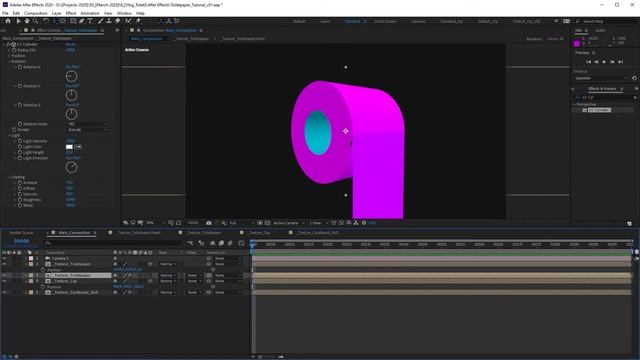Select the Puppet Pin tool
Viewport: 640px width, 360px height.
[x=138, y=21]
